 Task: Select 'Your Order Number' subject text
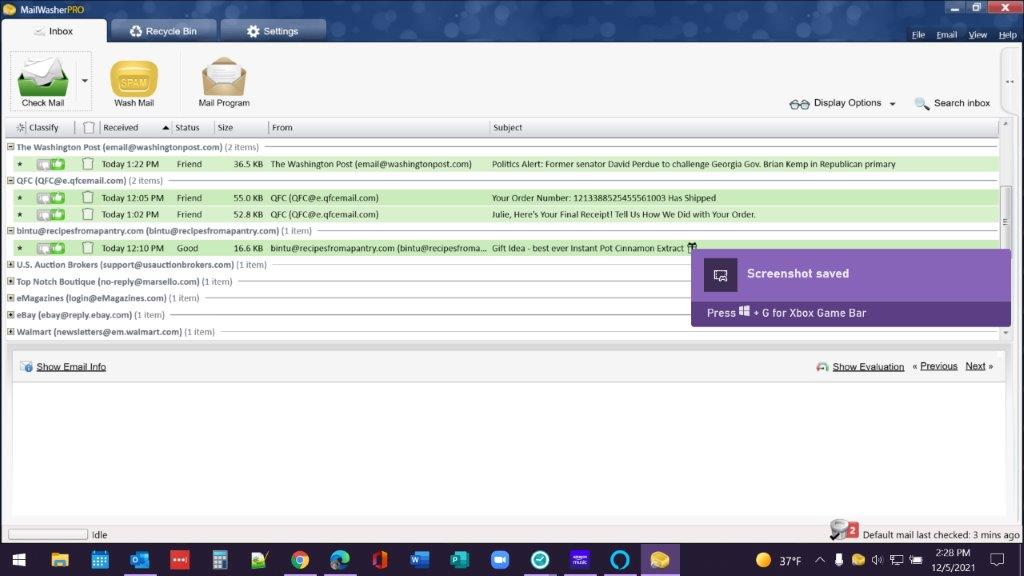[x=604, y=197]
